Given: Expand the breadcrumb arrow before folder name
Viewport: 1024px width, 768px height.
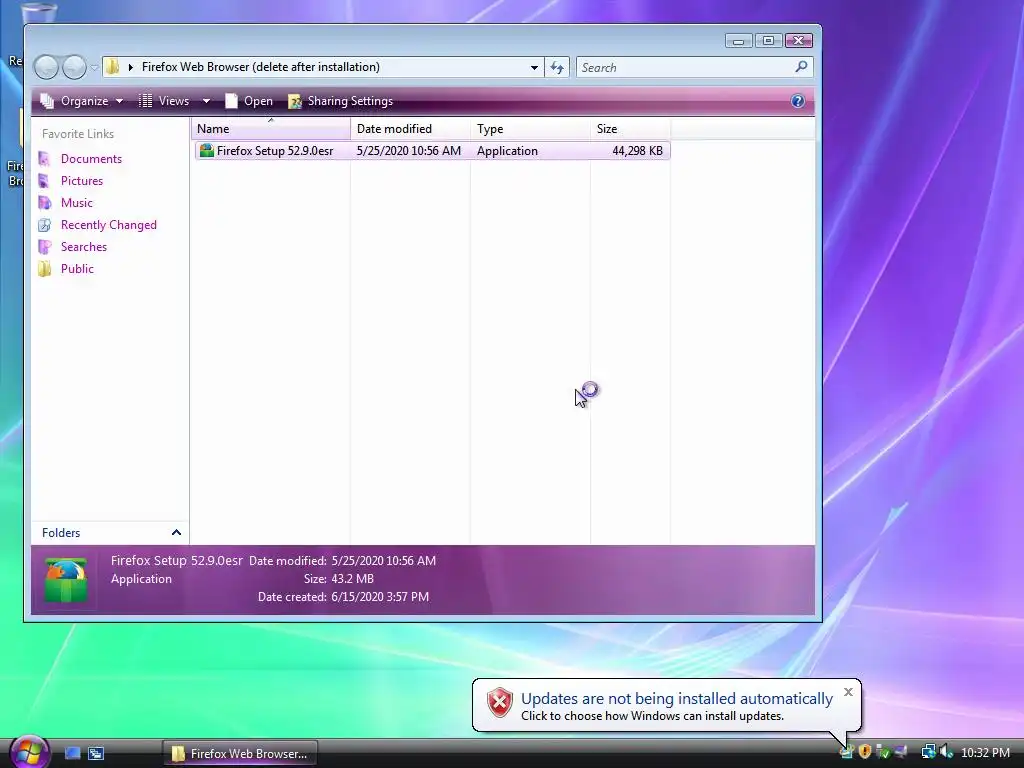Looking at the screenshot, I should (x=131, y=67).
